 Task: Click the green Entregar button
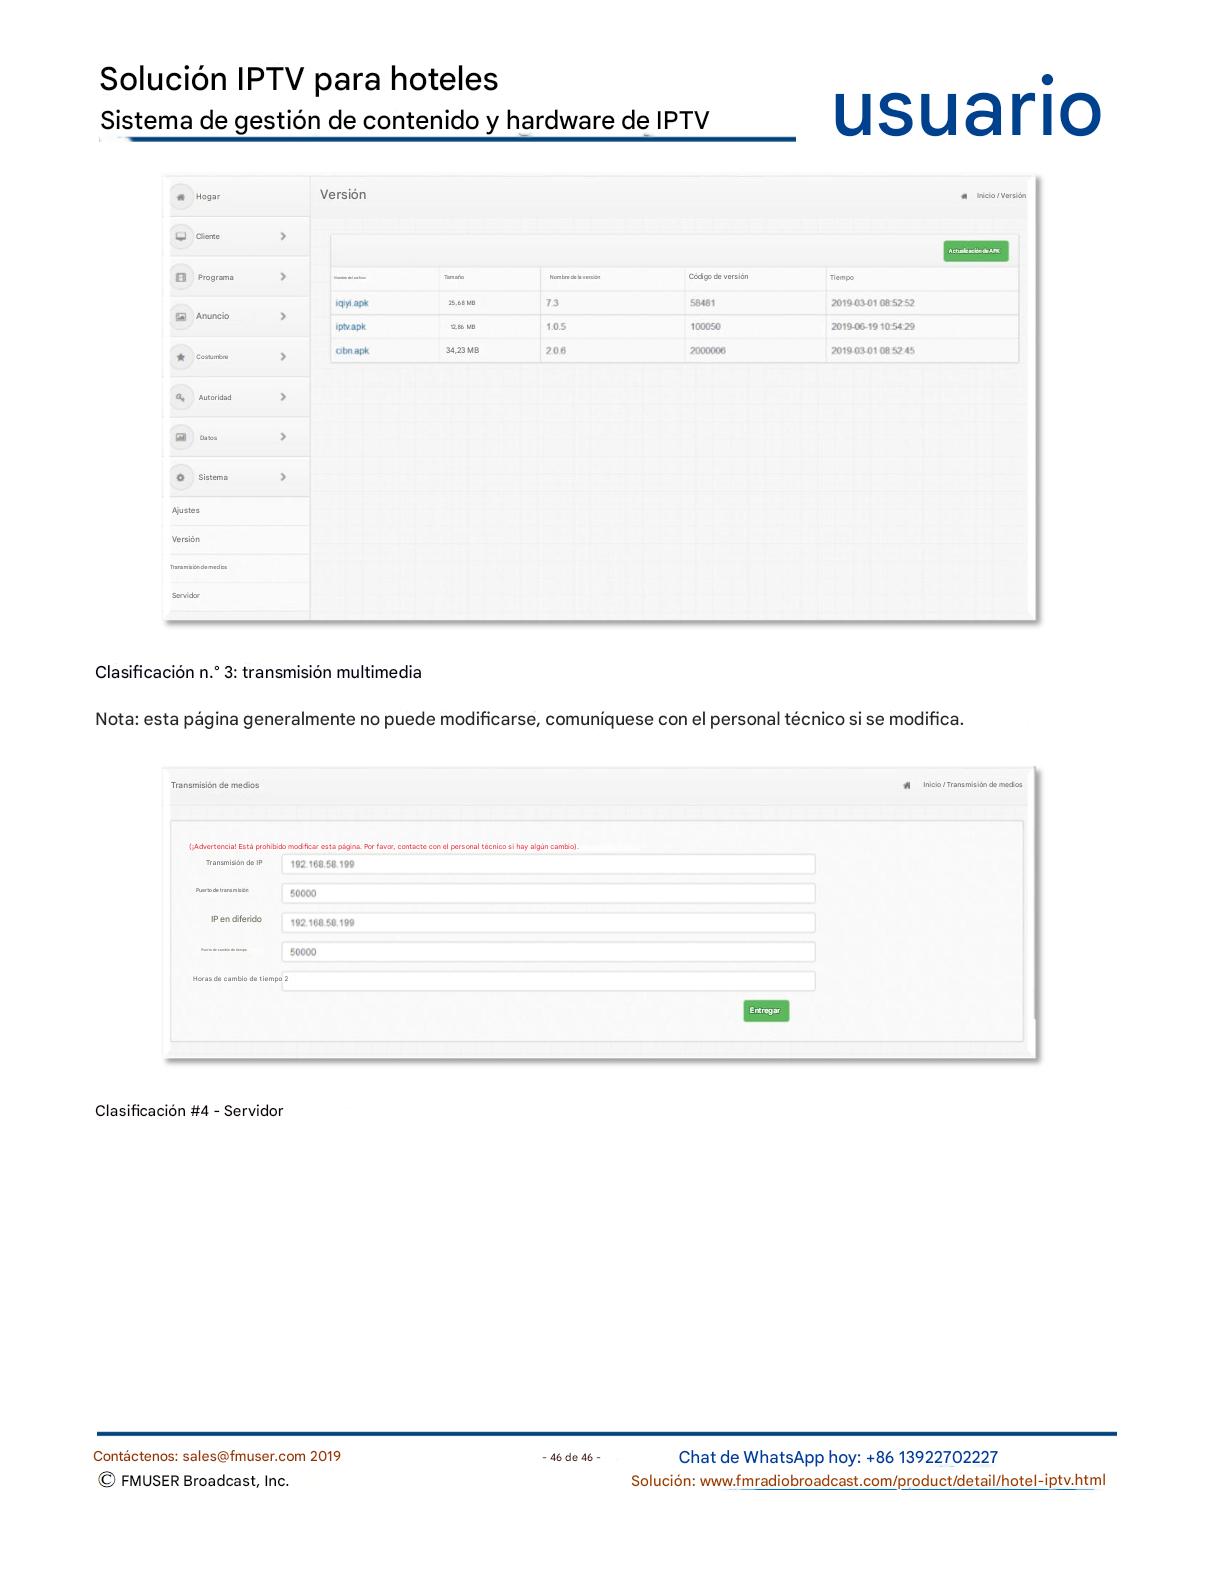point(766,1011)
